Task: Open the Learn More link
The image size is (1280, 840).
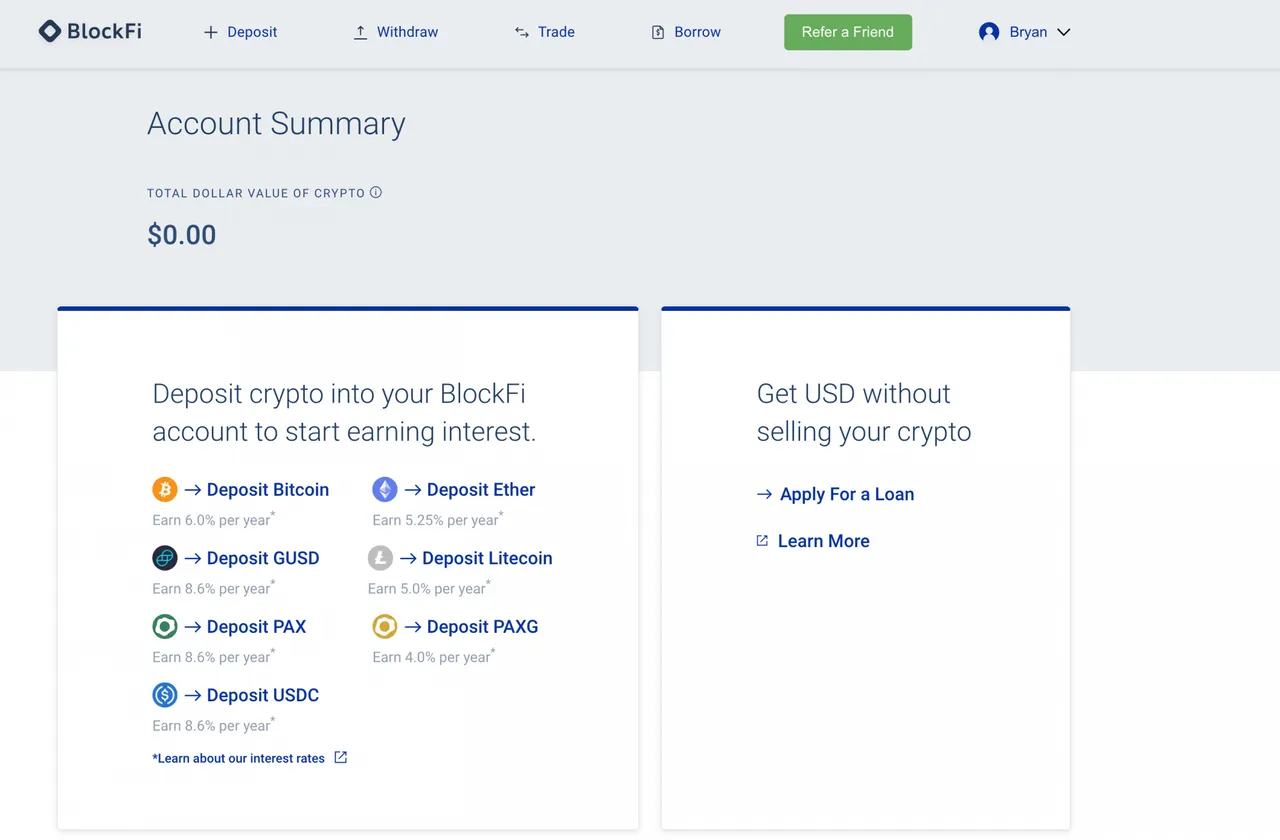Action: (x=824, y=541)
